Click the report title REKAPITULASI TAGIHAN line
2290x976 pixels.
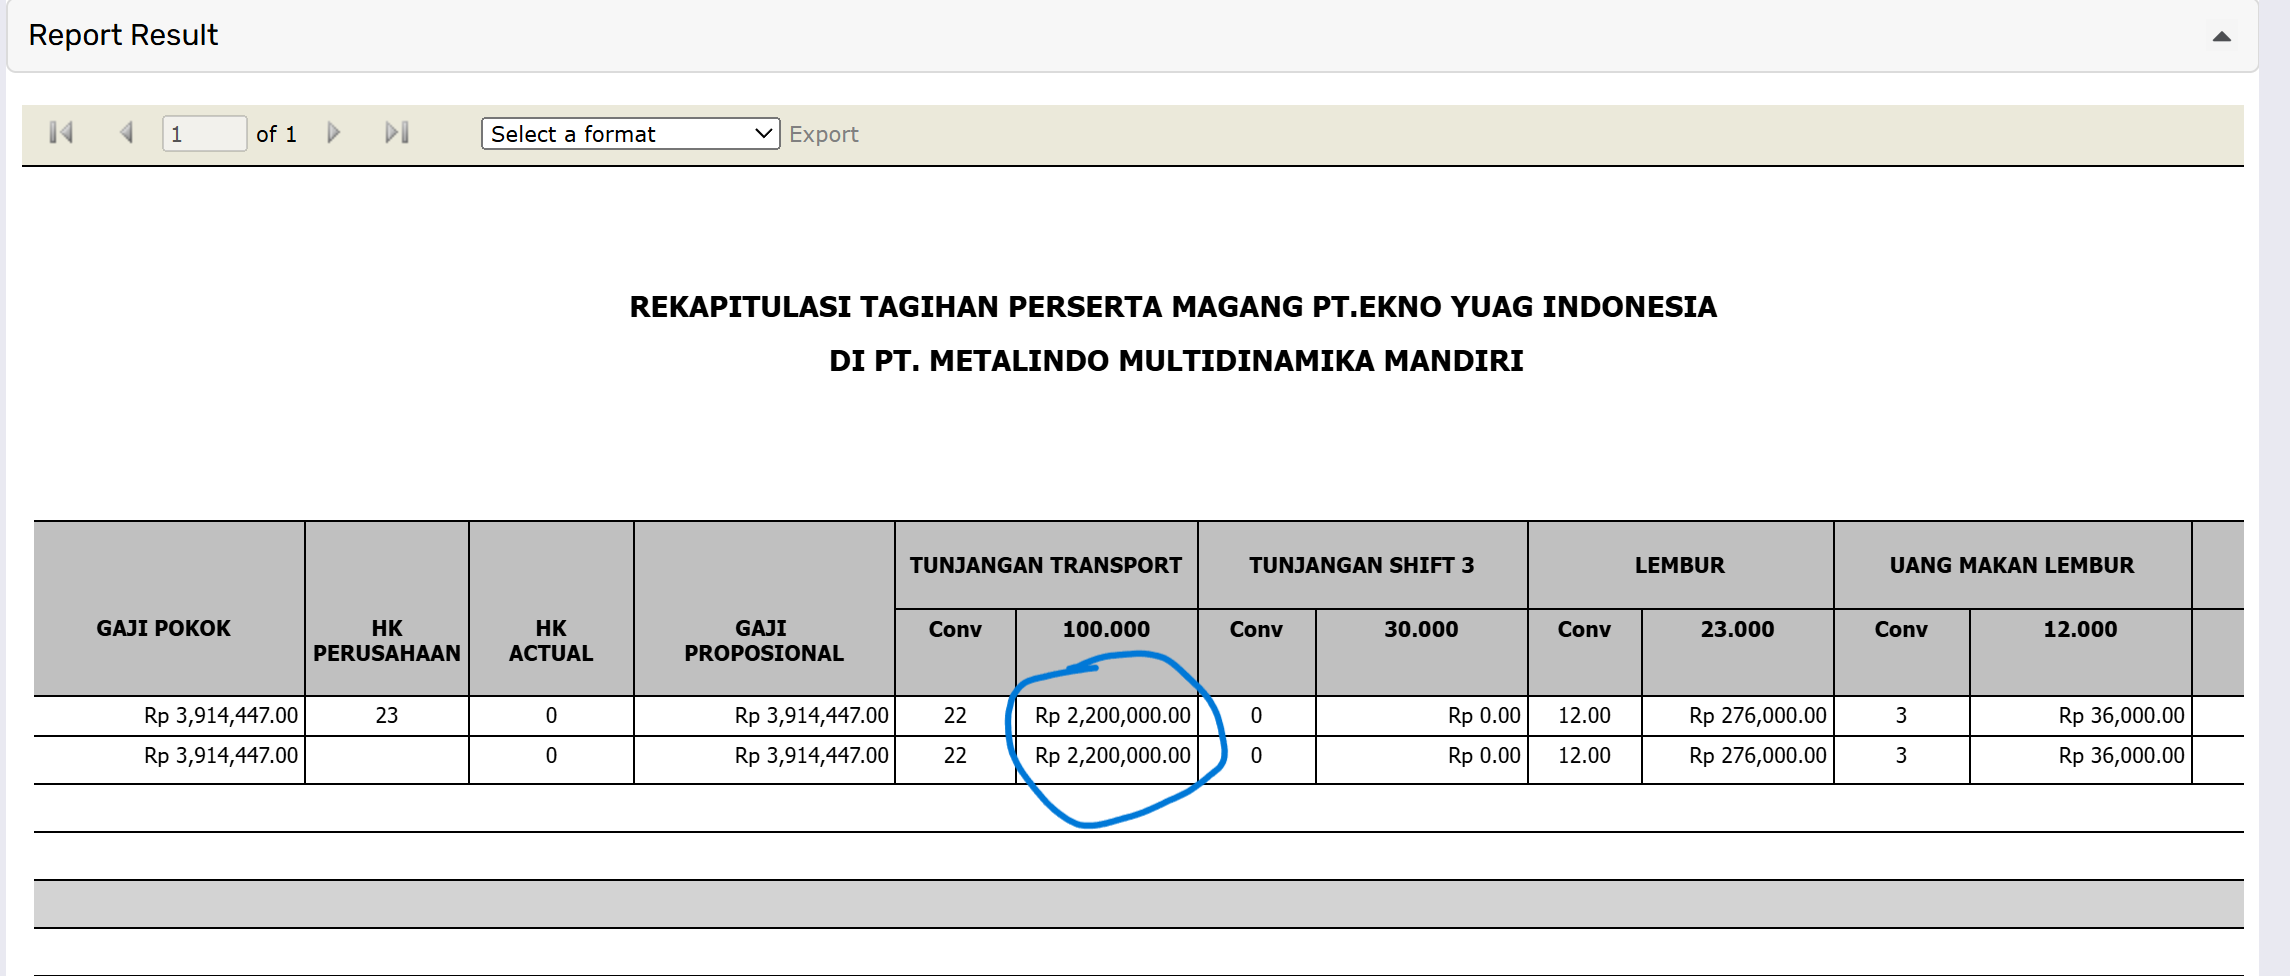click(1173, 307)
